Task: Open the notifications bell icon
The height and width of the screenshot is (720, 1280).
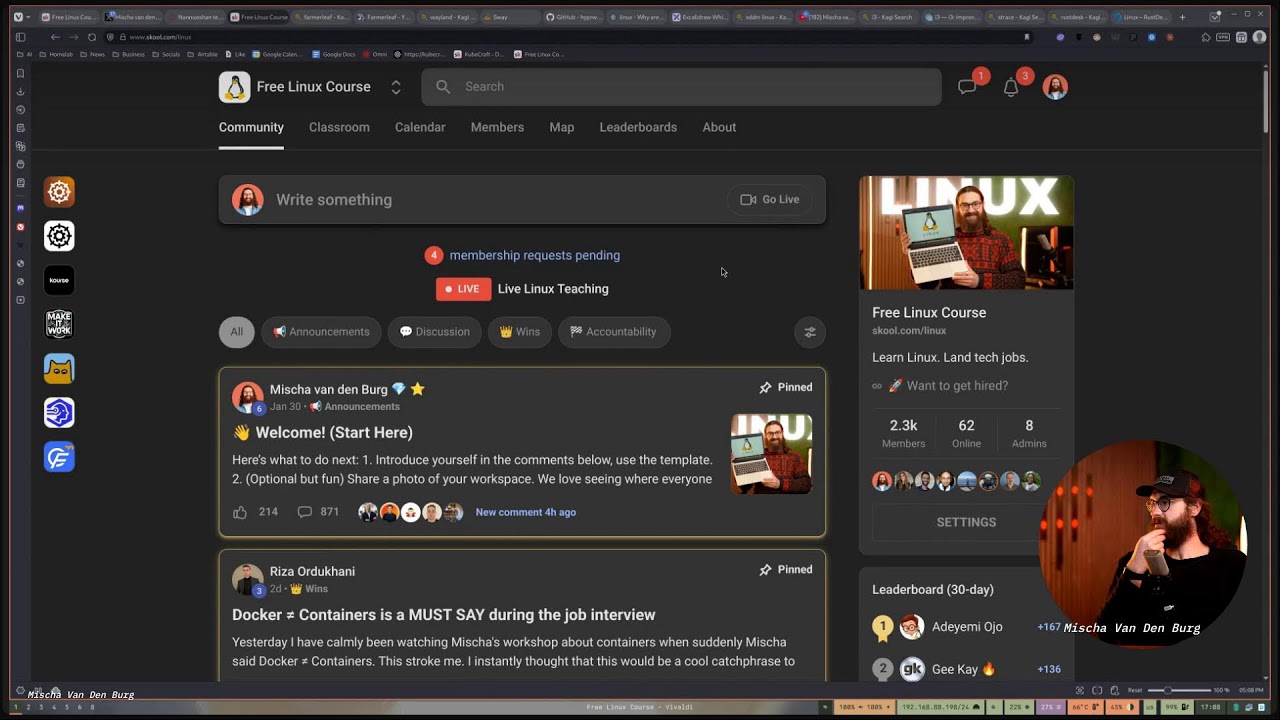Action: pyautogui.click(x=1011, y=87)
